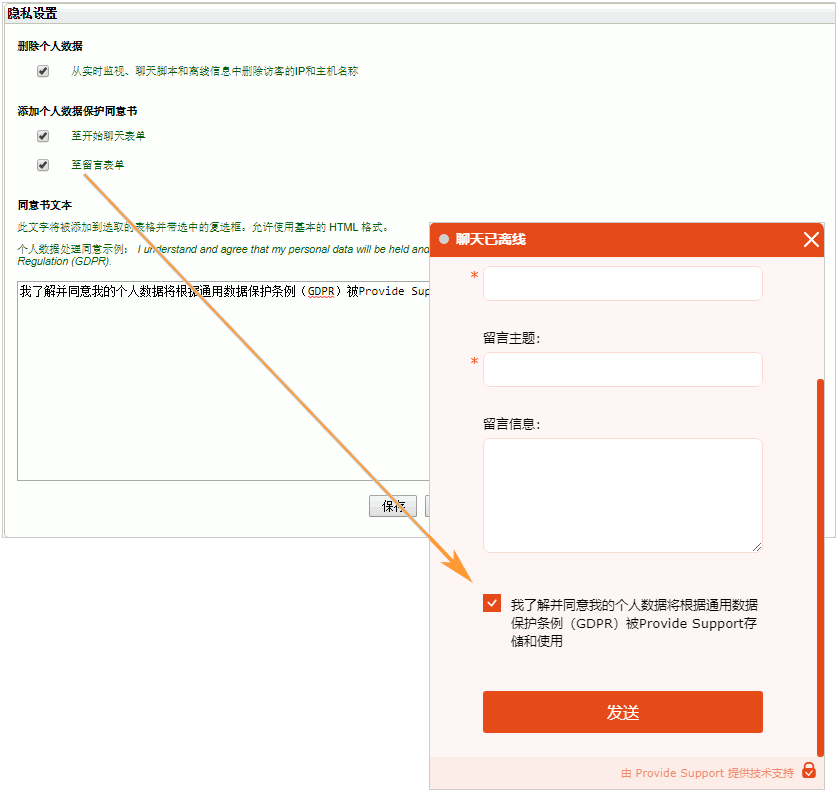Click the 隐私设置 heading
Viewport: 838px width, 800px height.
point(32,13)
